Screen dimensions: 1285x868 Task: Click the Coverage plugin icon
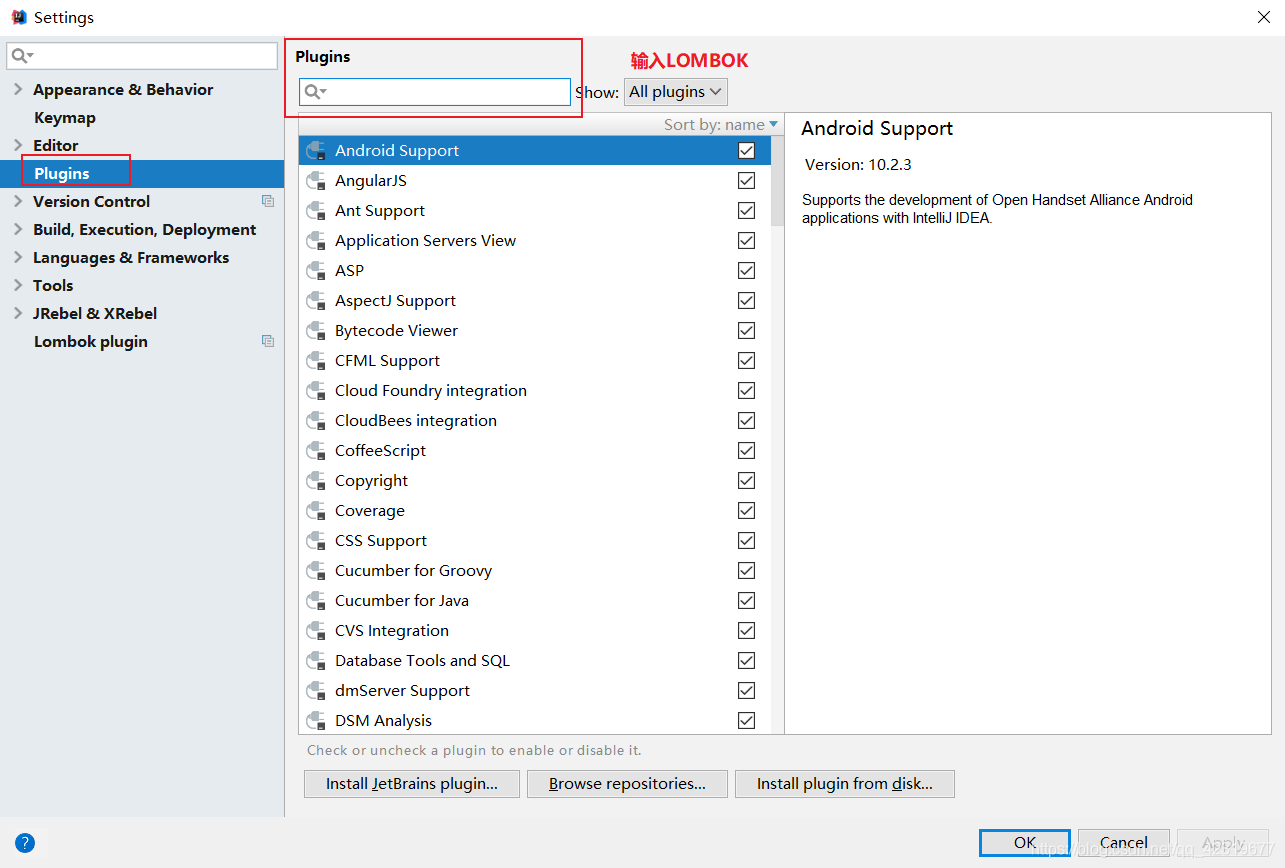pyautogui.click(x=317, y=510)
